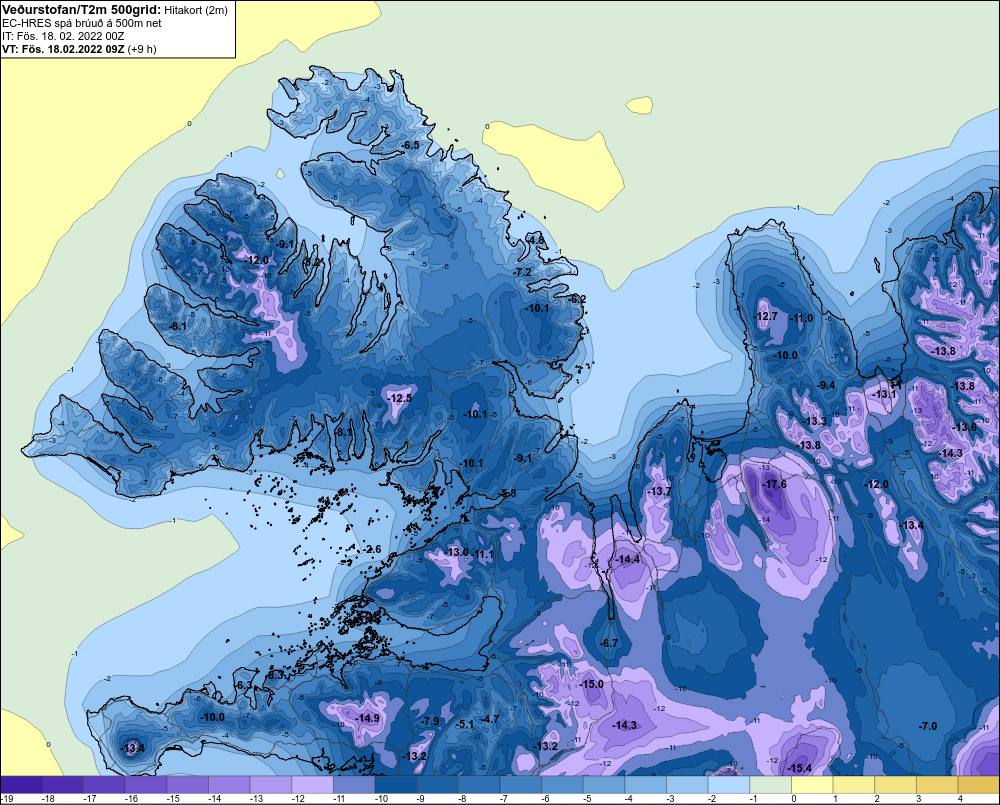The width and height of the screenshot is (1000, 805).
Task: Select the -13.0 temperature label
Action: click(x=457, y=552)
